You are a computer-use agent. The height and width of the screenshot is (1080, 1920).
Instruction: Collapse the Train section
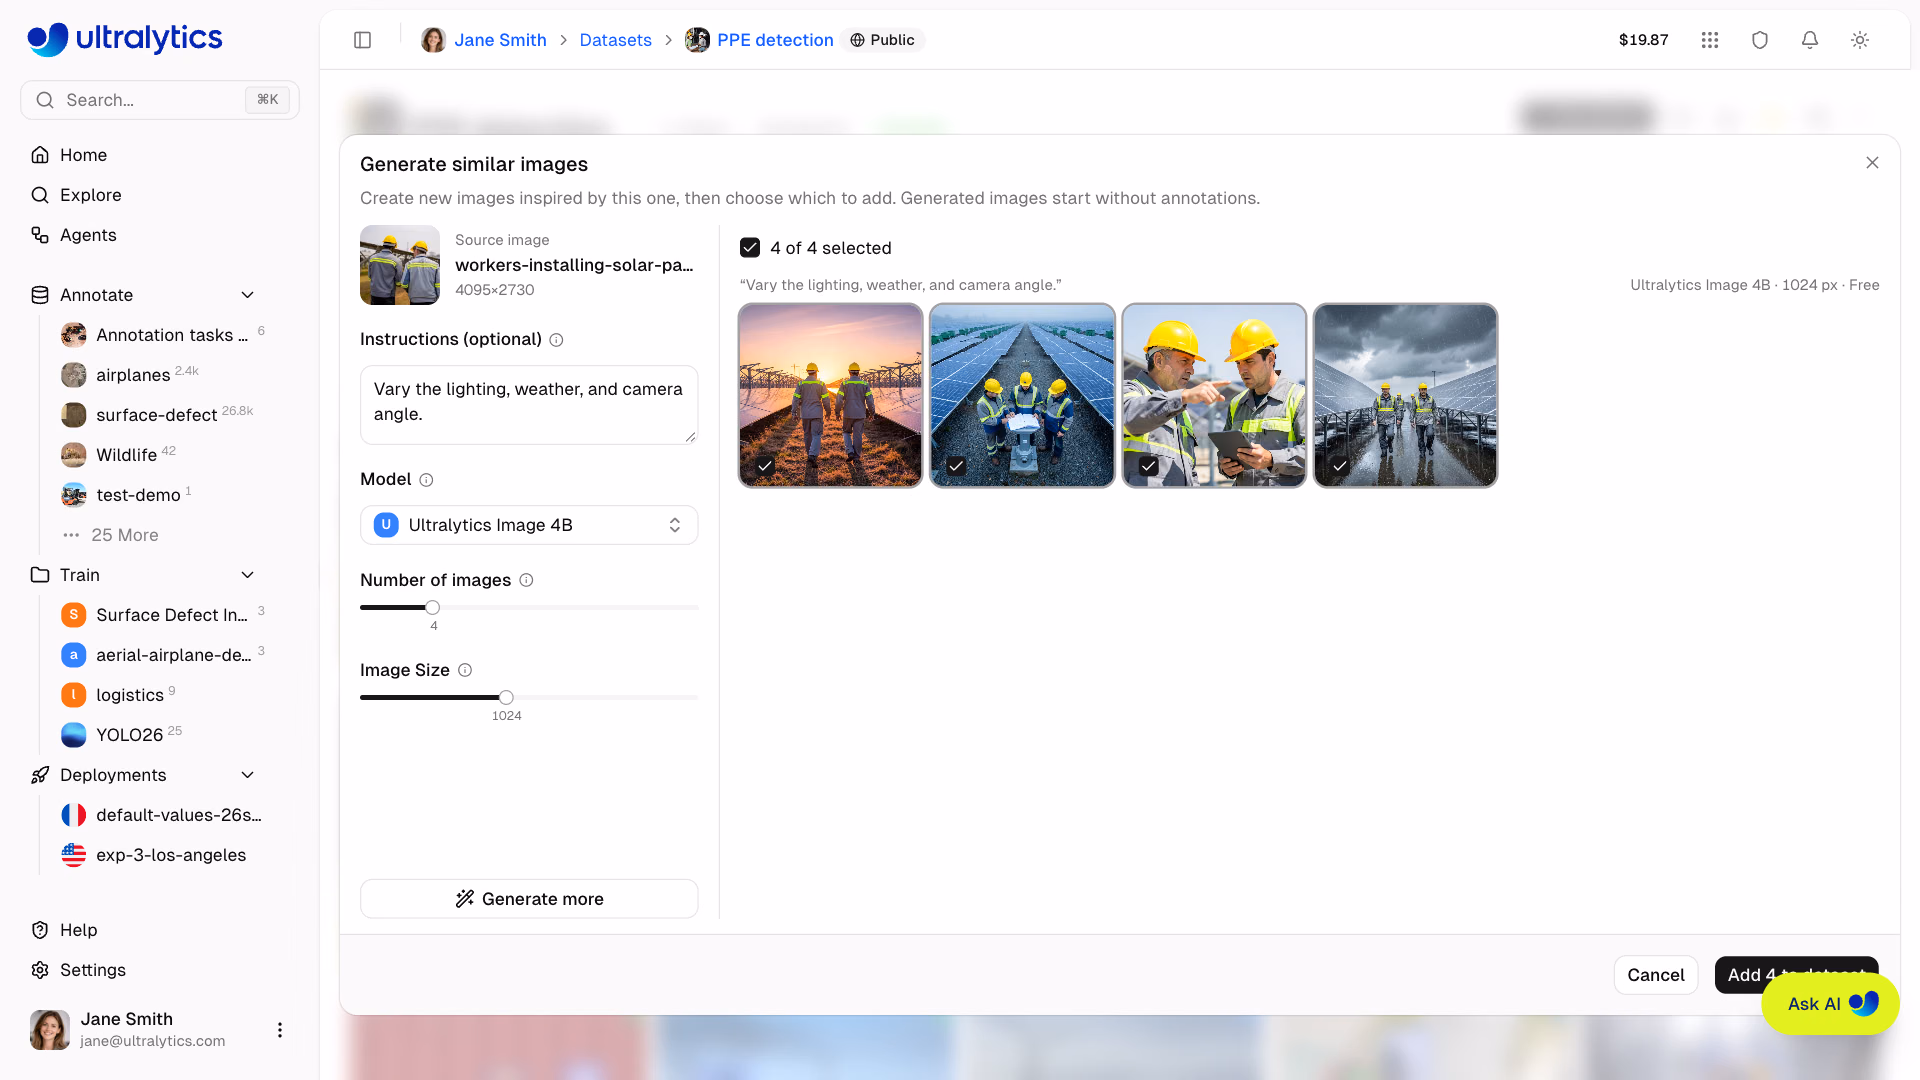tap(248, 575)
